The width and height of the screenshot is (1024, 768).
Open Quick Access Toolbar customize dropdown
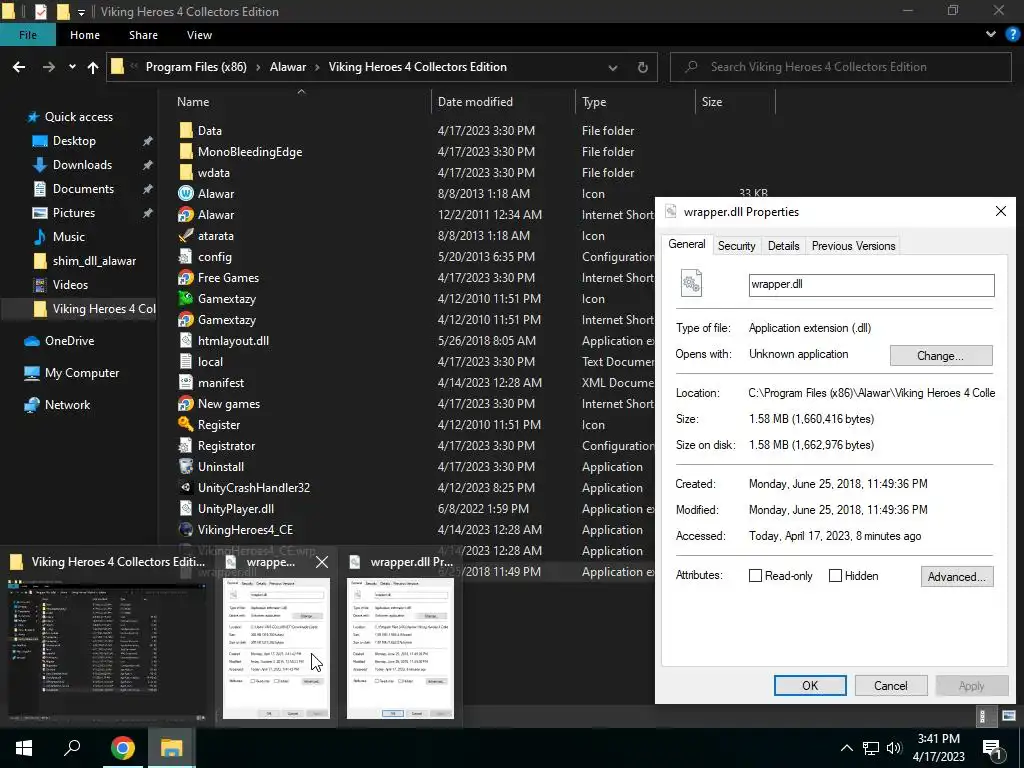[x=81, y=12]
